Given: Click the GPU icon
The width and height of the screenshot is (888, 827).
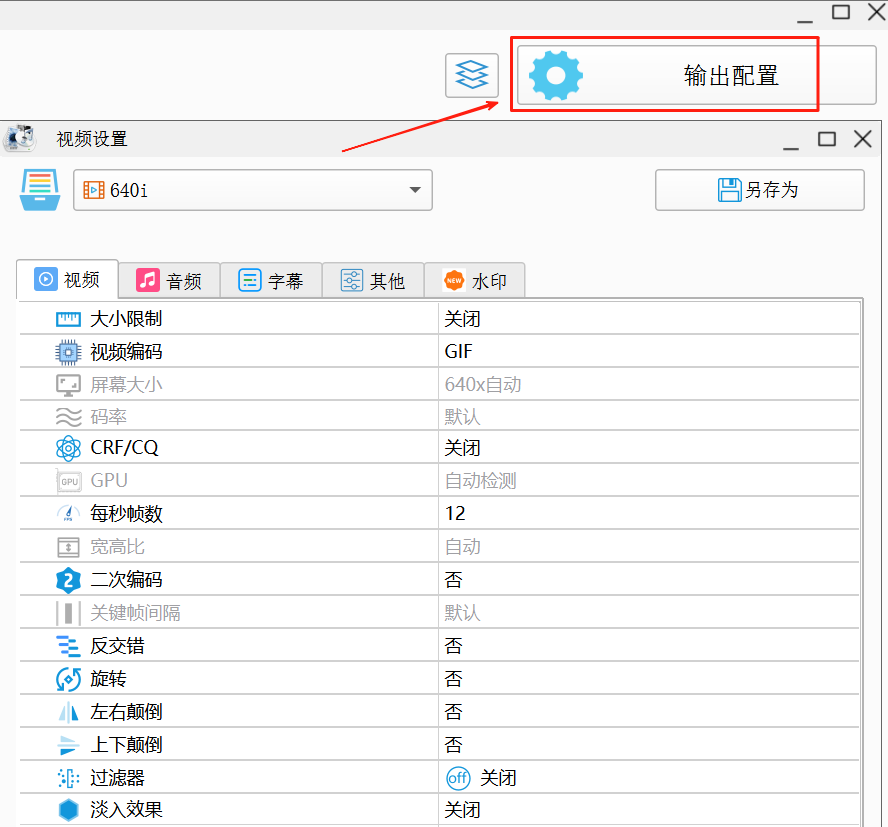Looking at the screenshot, I should [70, 481].
